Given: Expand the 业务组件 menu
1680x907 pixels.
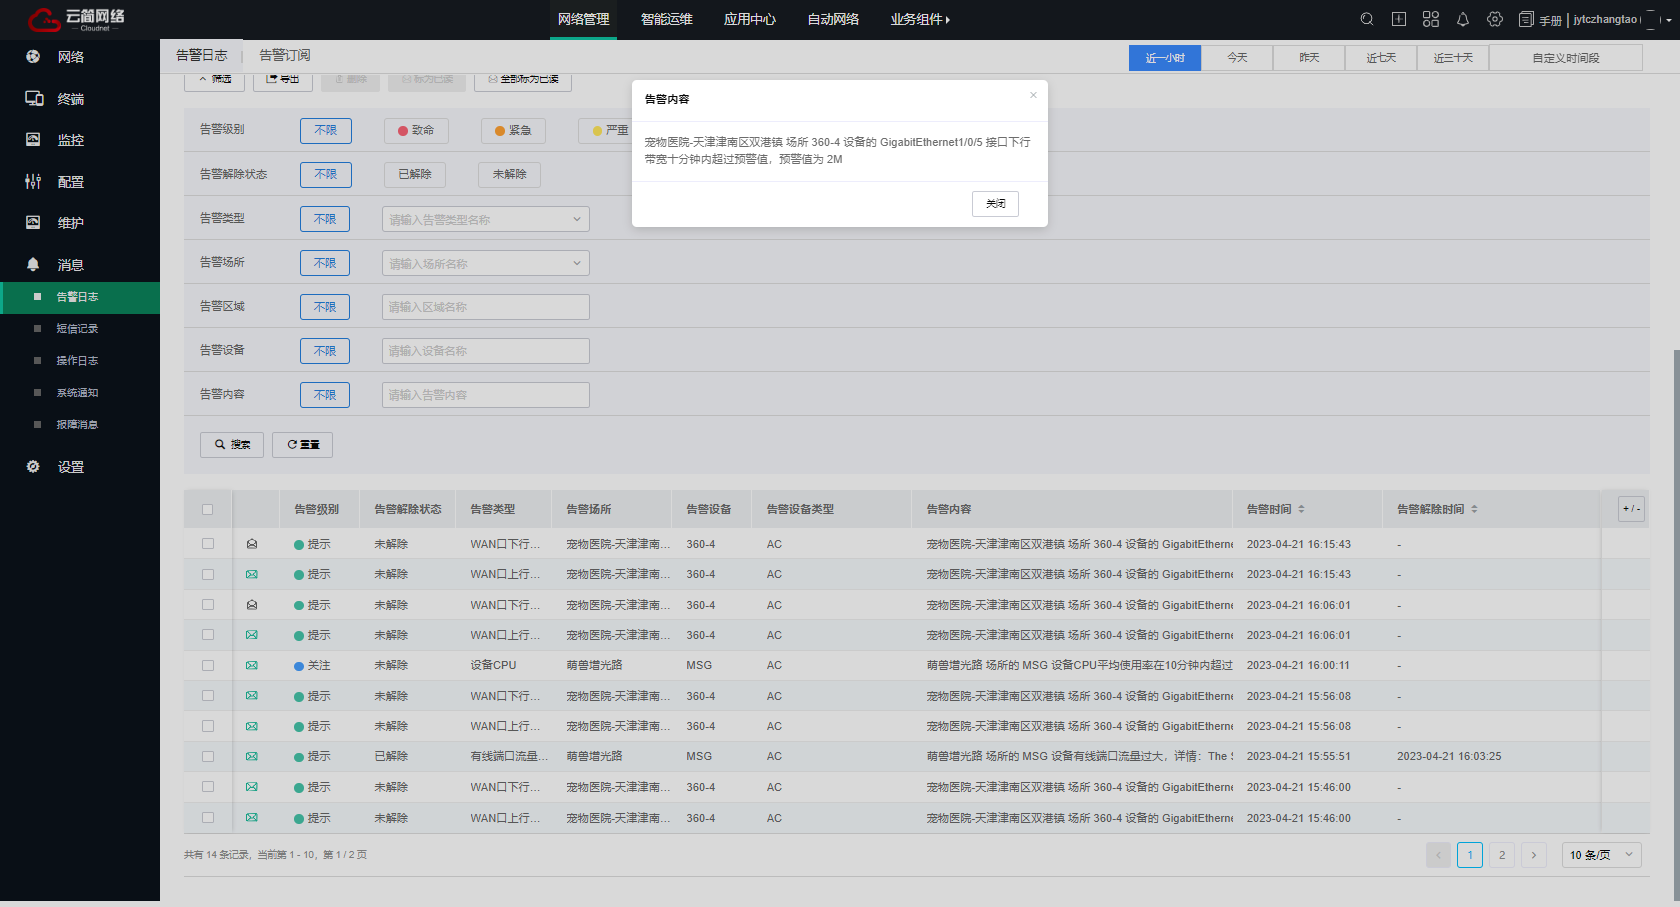Looking at the screenshot, I should tap(920, 19).
